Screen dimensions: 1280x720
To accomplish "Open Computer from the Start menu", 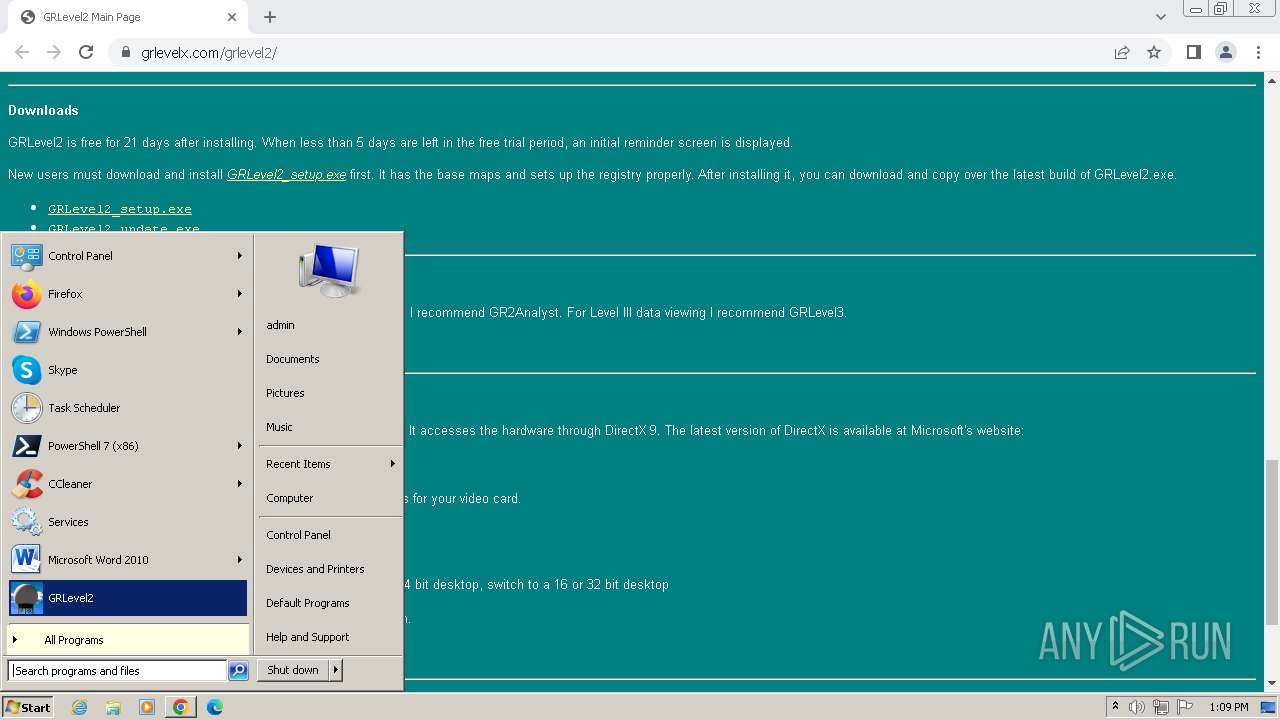I will point(290,498).
